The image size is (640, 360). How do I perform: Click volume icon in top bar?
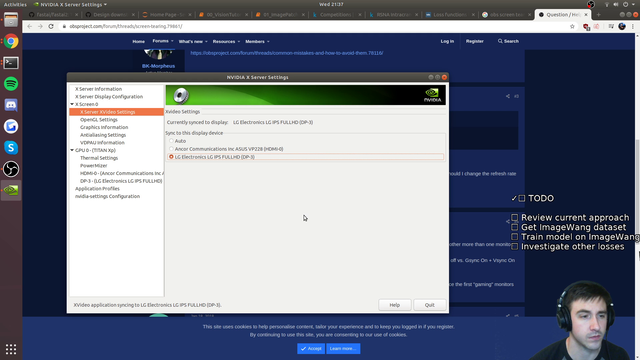[616, 4]
